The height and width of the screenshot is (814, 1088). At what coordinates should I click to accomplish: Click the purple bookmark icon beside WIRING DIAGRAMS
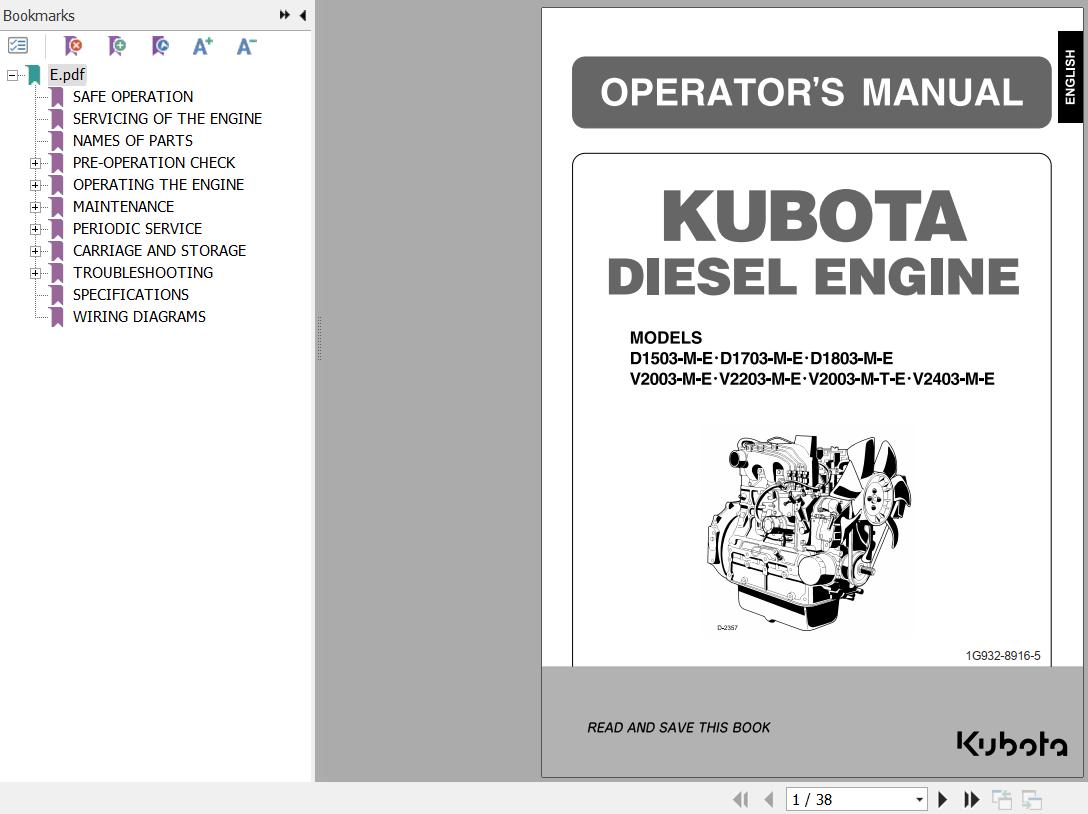pyautogui.click(x=57, y=316)
